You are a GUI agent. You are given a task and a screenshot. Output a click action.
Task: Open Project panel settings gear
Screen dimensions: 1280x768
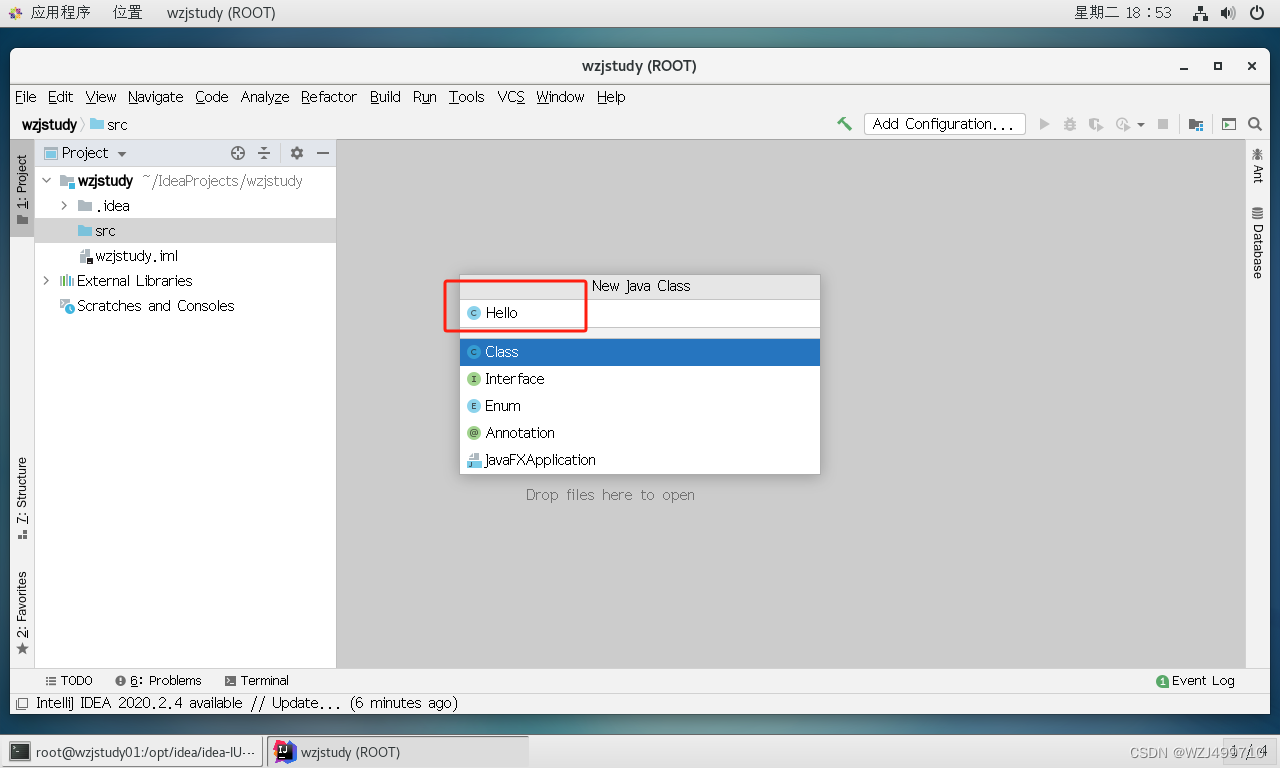tap(297, 153)
